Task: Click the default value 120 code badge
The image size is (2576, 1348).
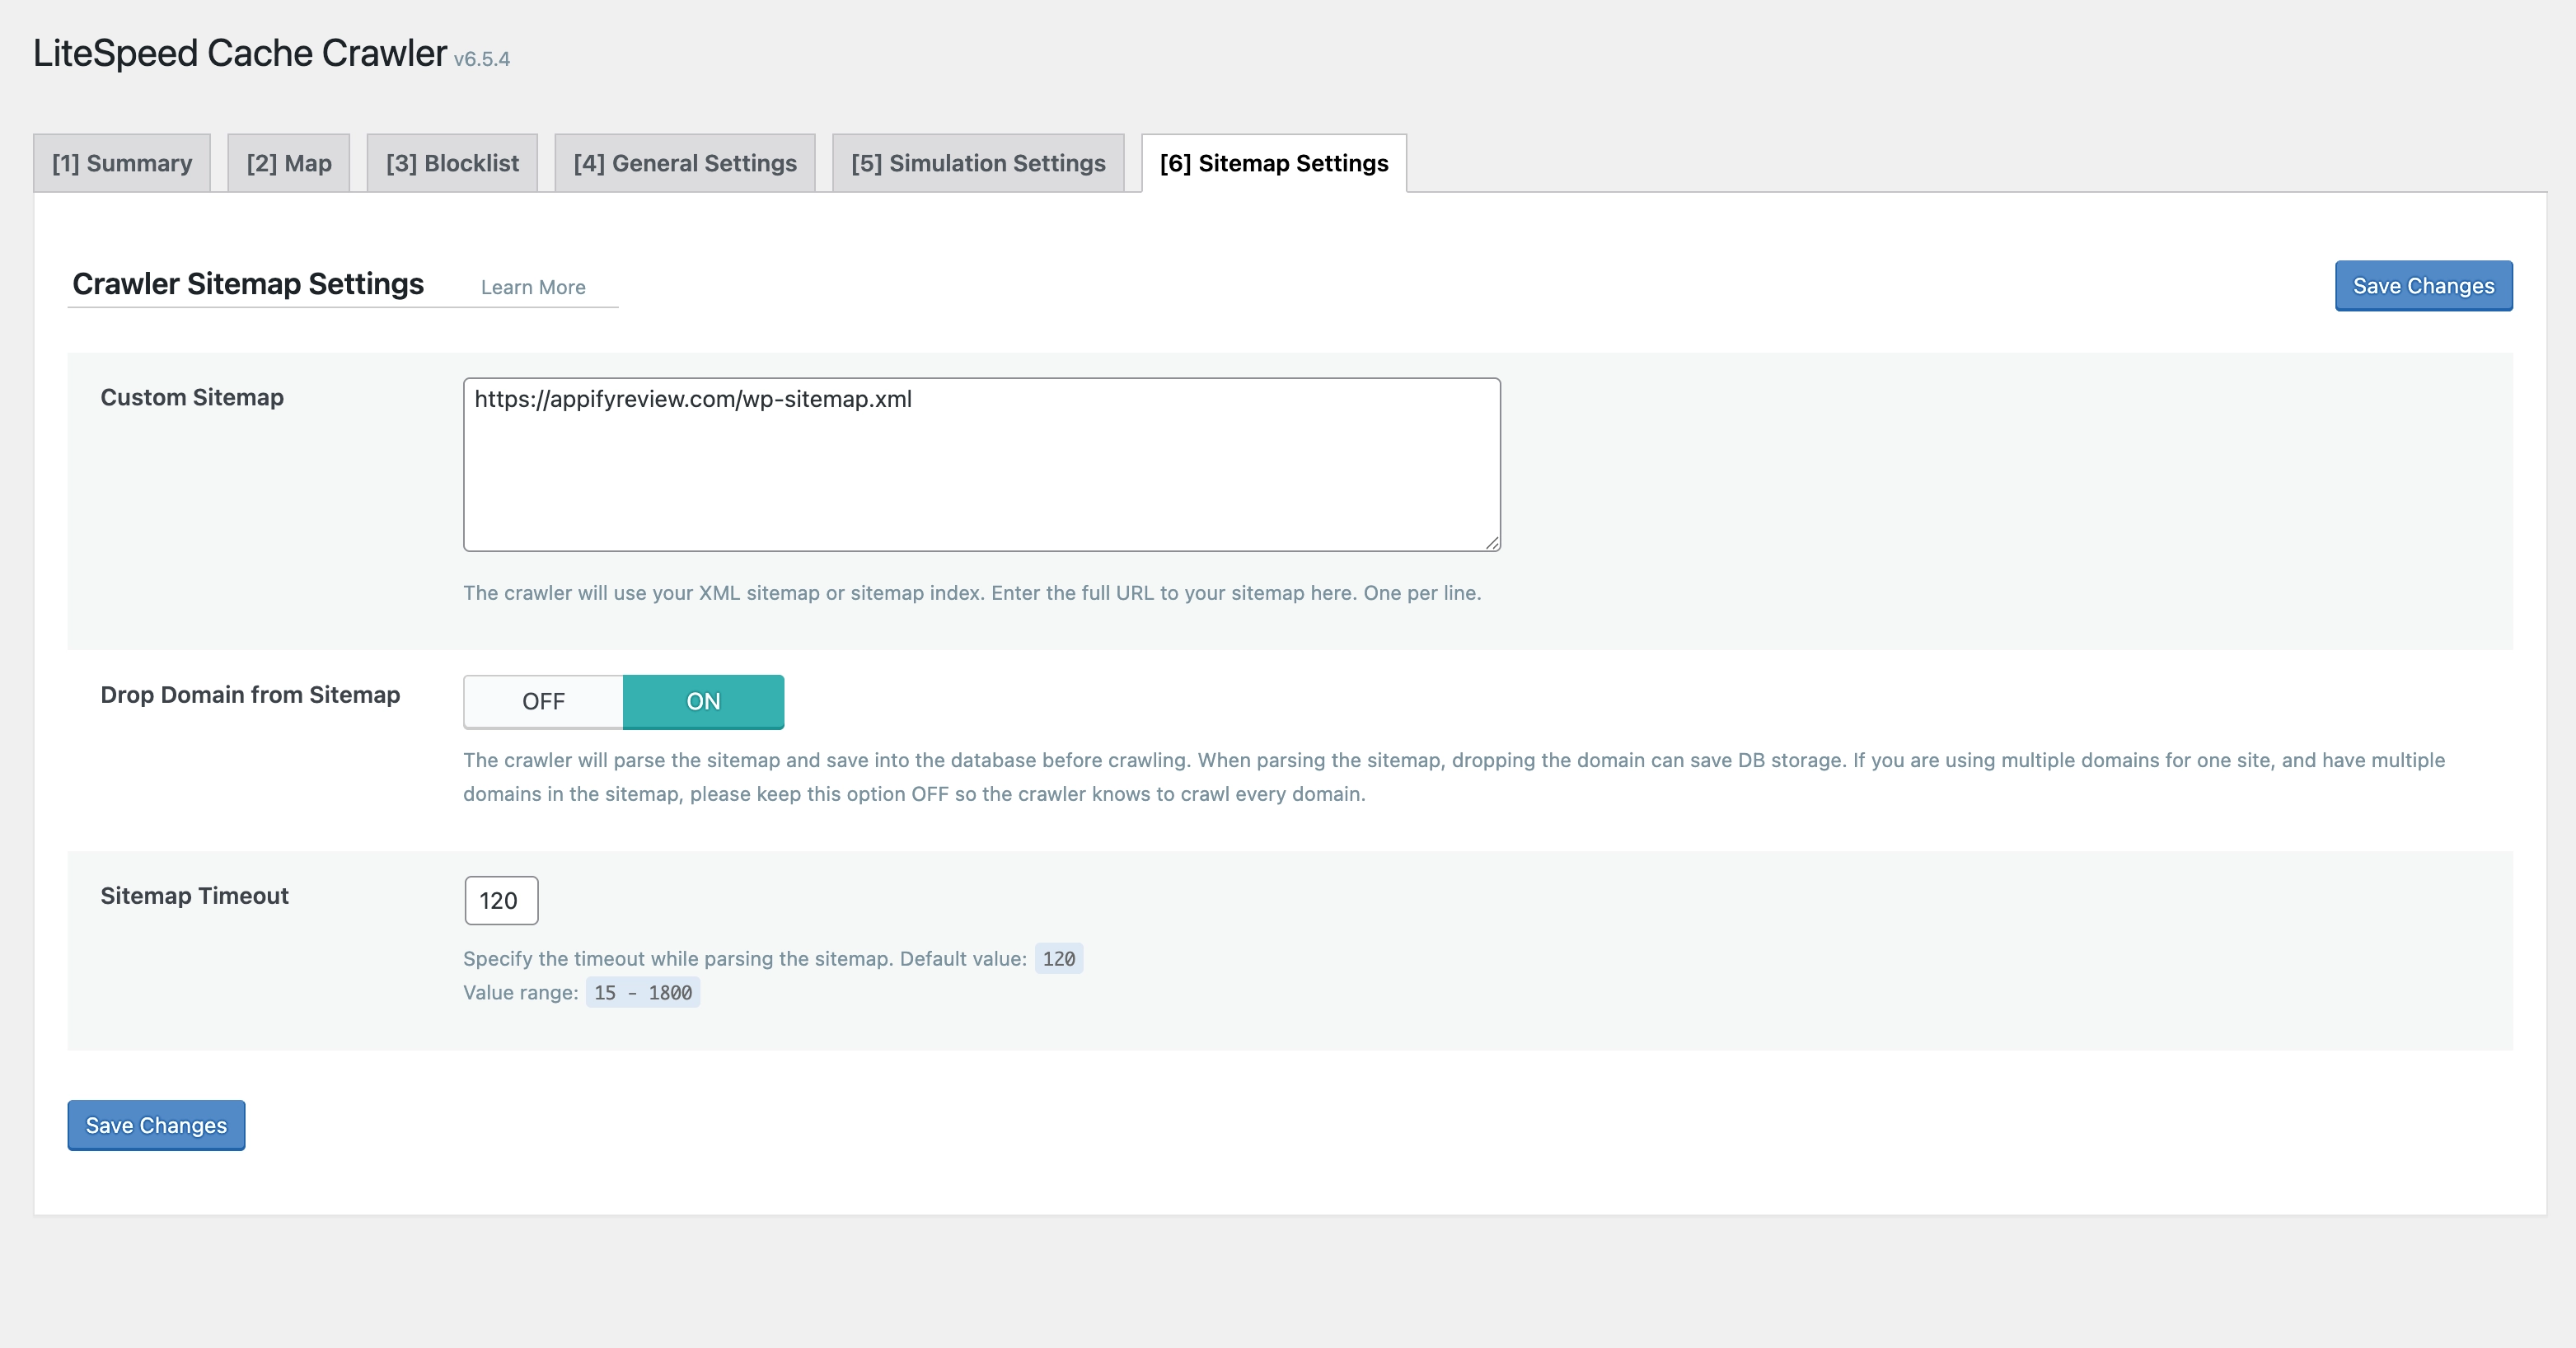Action: 1059,958
